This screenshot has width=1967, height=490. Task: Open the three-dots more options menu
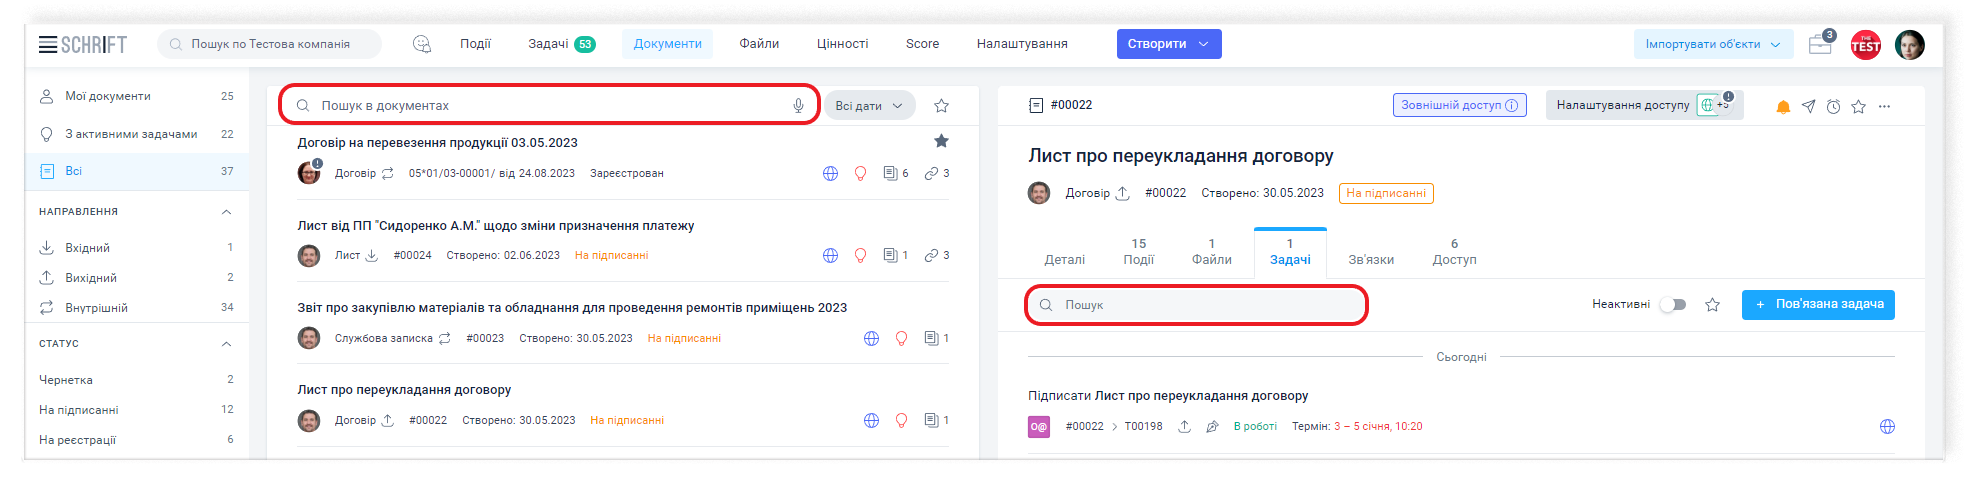[1884, 107]
